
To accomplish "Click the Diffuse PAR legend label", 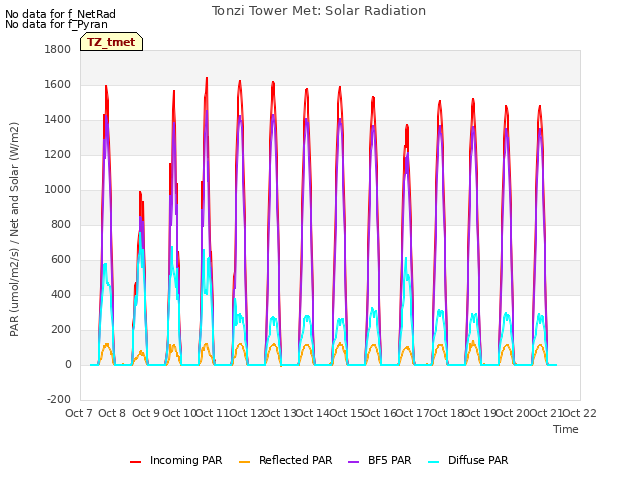I will [478, 460].
